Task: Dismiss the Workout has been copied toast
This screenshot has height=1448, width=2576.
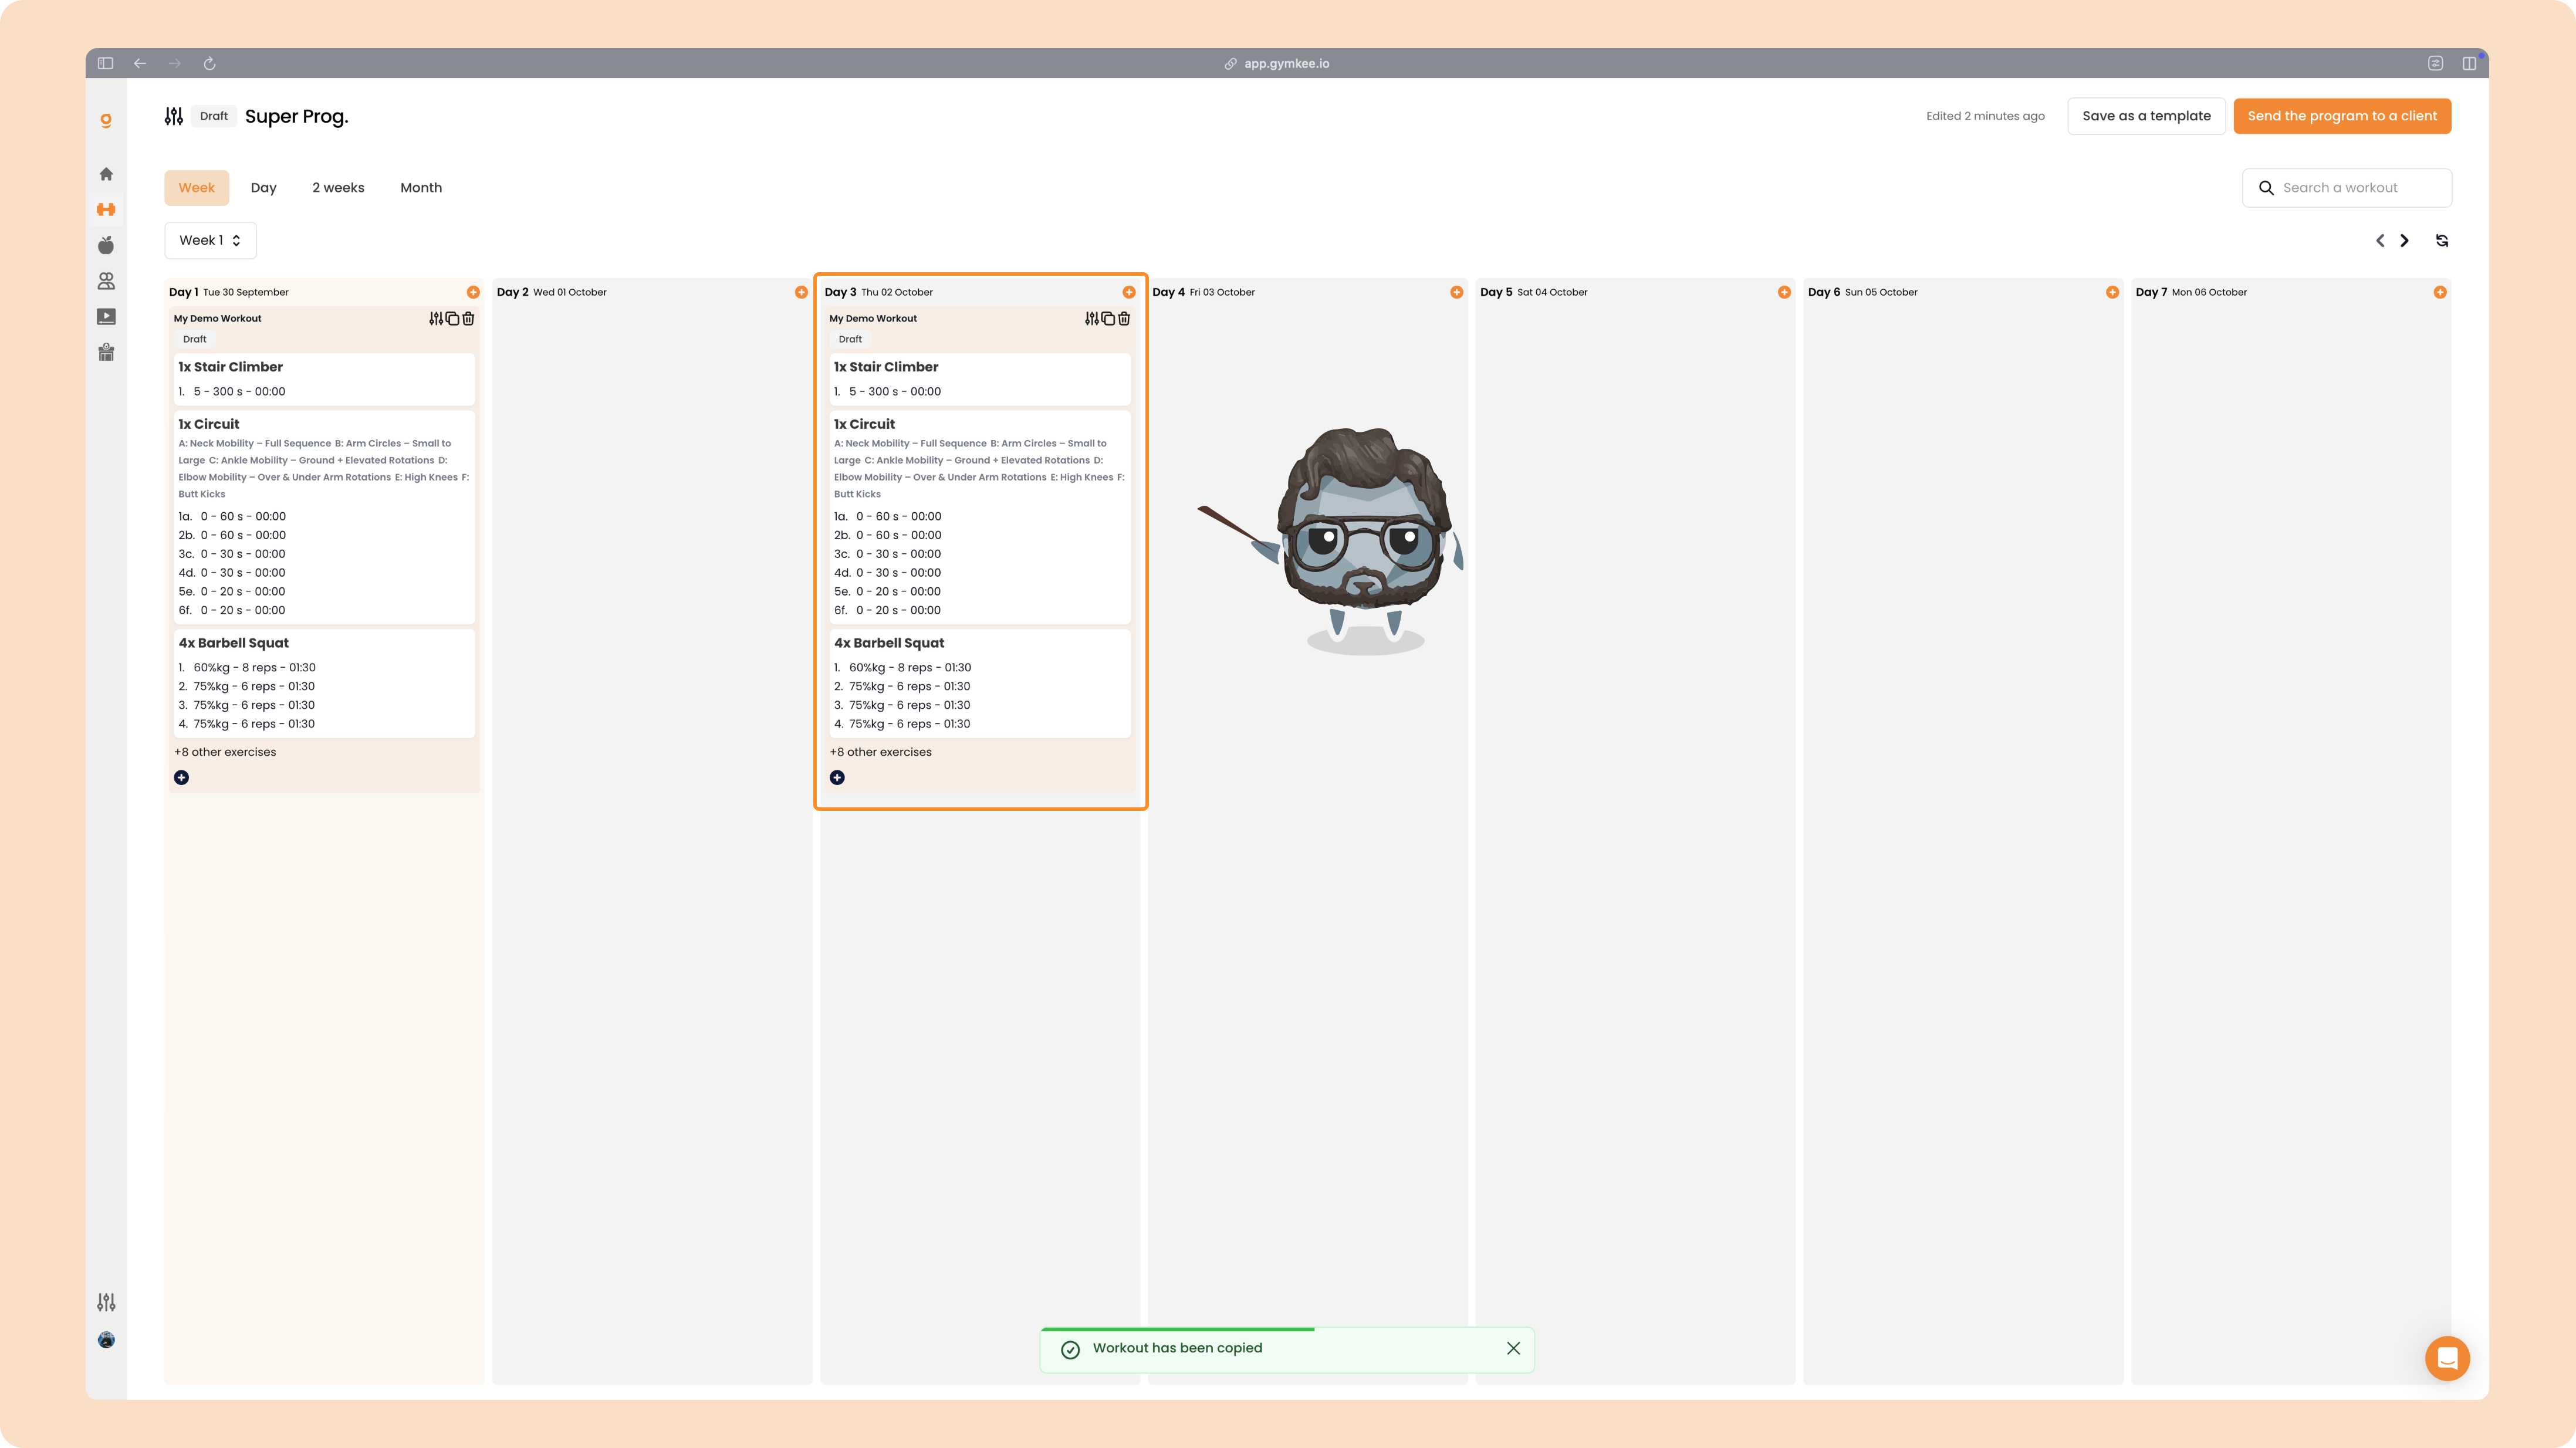Action: pos(1513,1348)
